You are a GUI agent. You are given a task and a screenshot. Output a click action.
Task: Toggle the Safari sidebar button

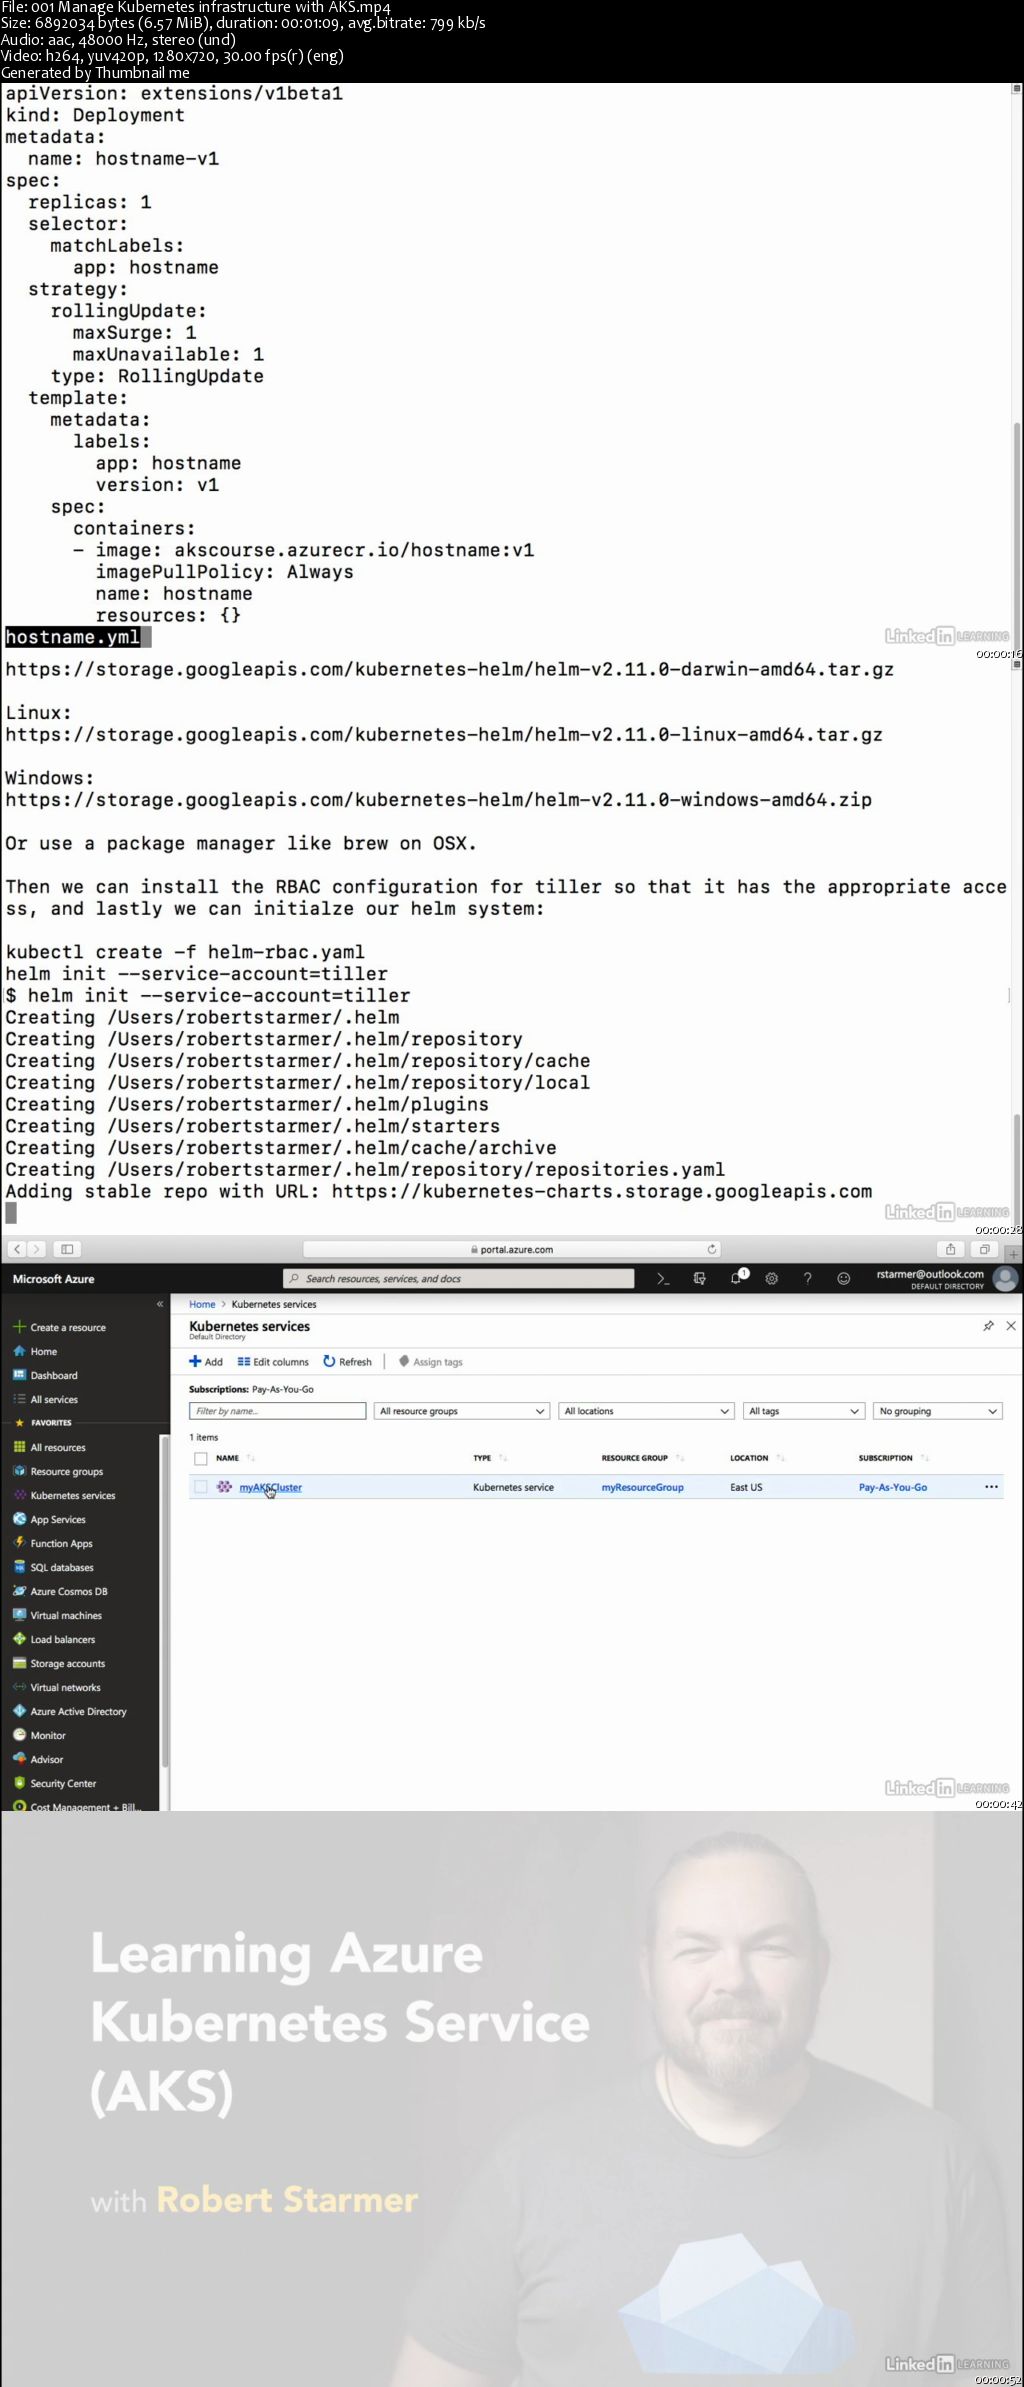67,1249
